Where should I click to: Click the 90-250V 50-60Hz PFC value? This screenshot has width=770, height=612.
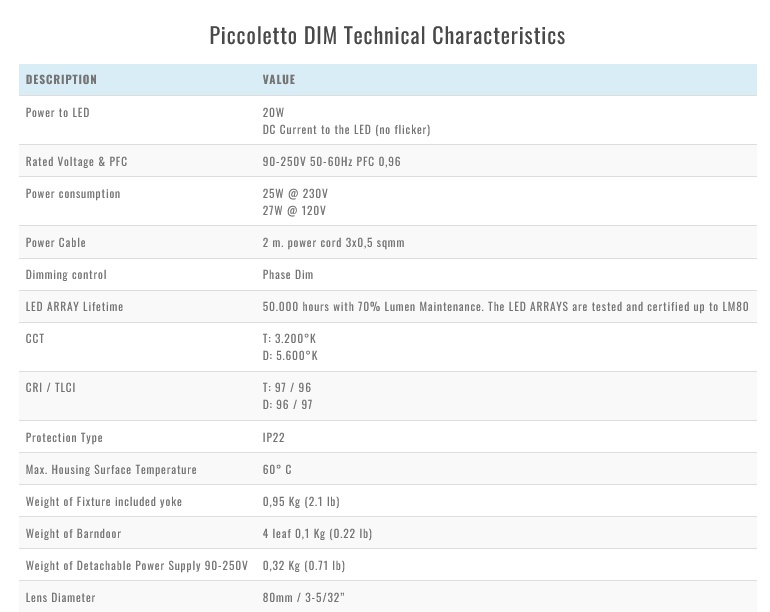click(331, 162)
